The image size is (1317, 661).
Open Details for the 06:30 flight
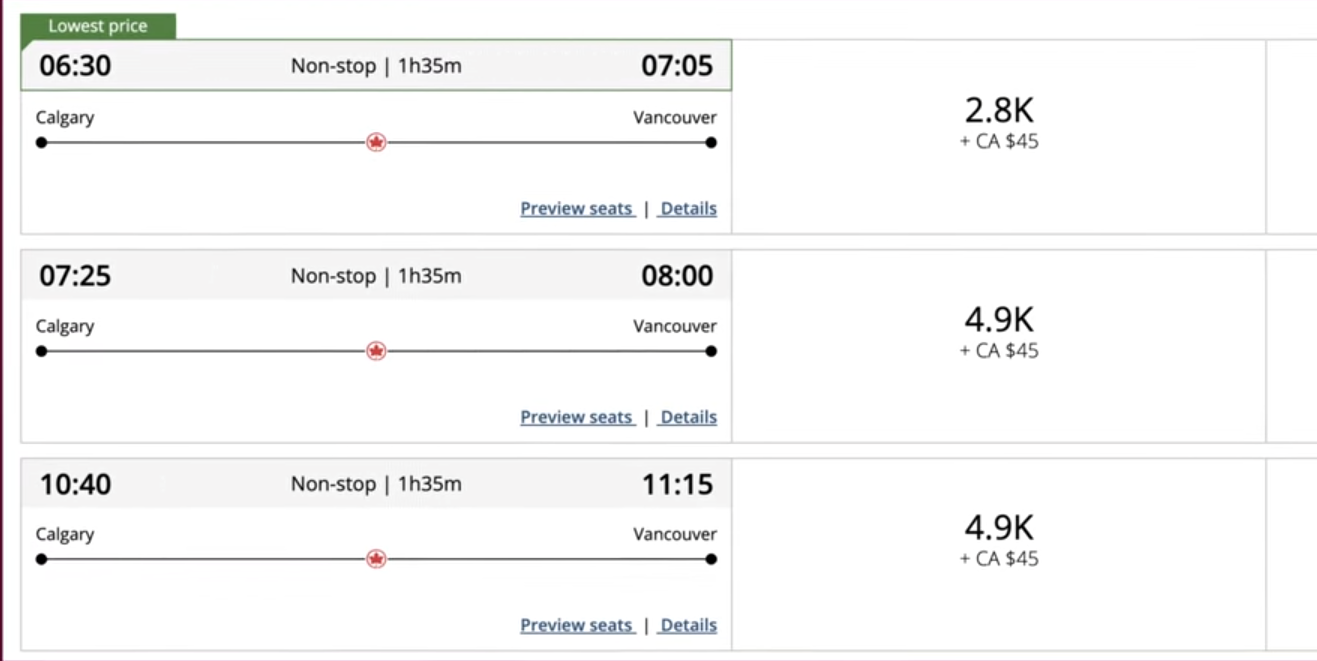689,209
